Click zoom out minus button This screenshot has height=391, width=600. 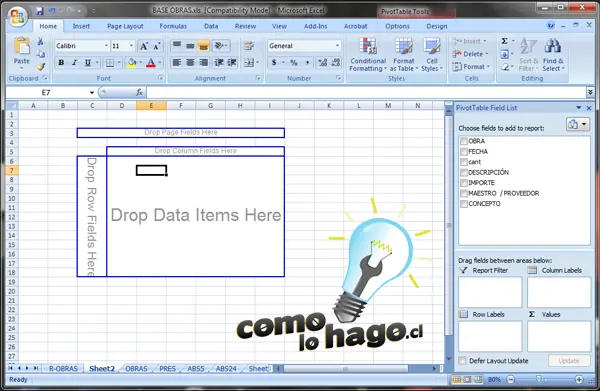coord(511,380)
